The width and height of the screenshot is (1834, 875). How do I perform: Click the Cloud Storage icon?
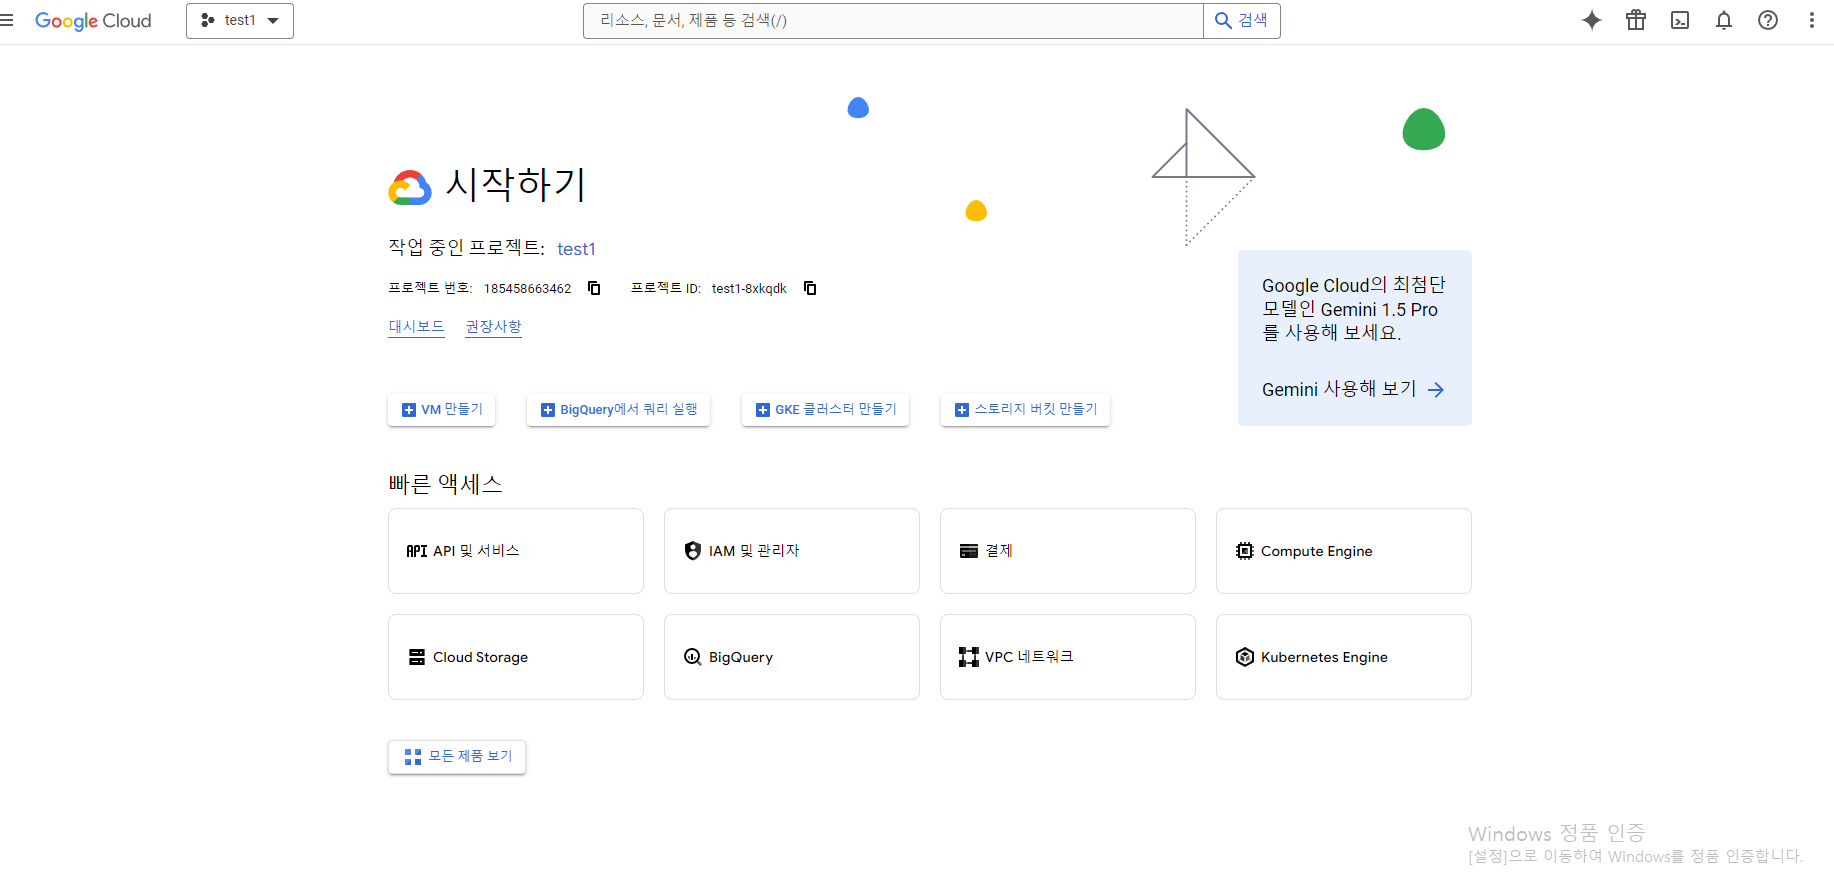[416, 657]
